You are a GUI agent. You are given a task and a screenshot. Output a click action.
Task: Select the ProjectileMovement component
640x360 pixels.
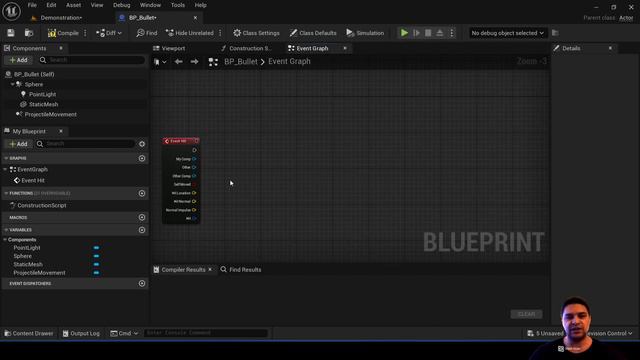51,115
